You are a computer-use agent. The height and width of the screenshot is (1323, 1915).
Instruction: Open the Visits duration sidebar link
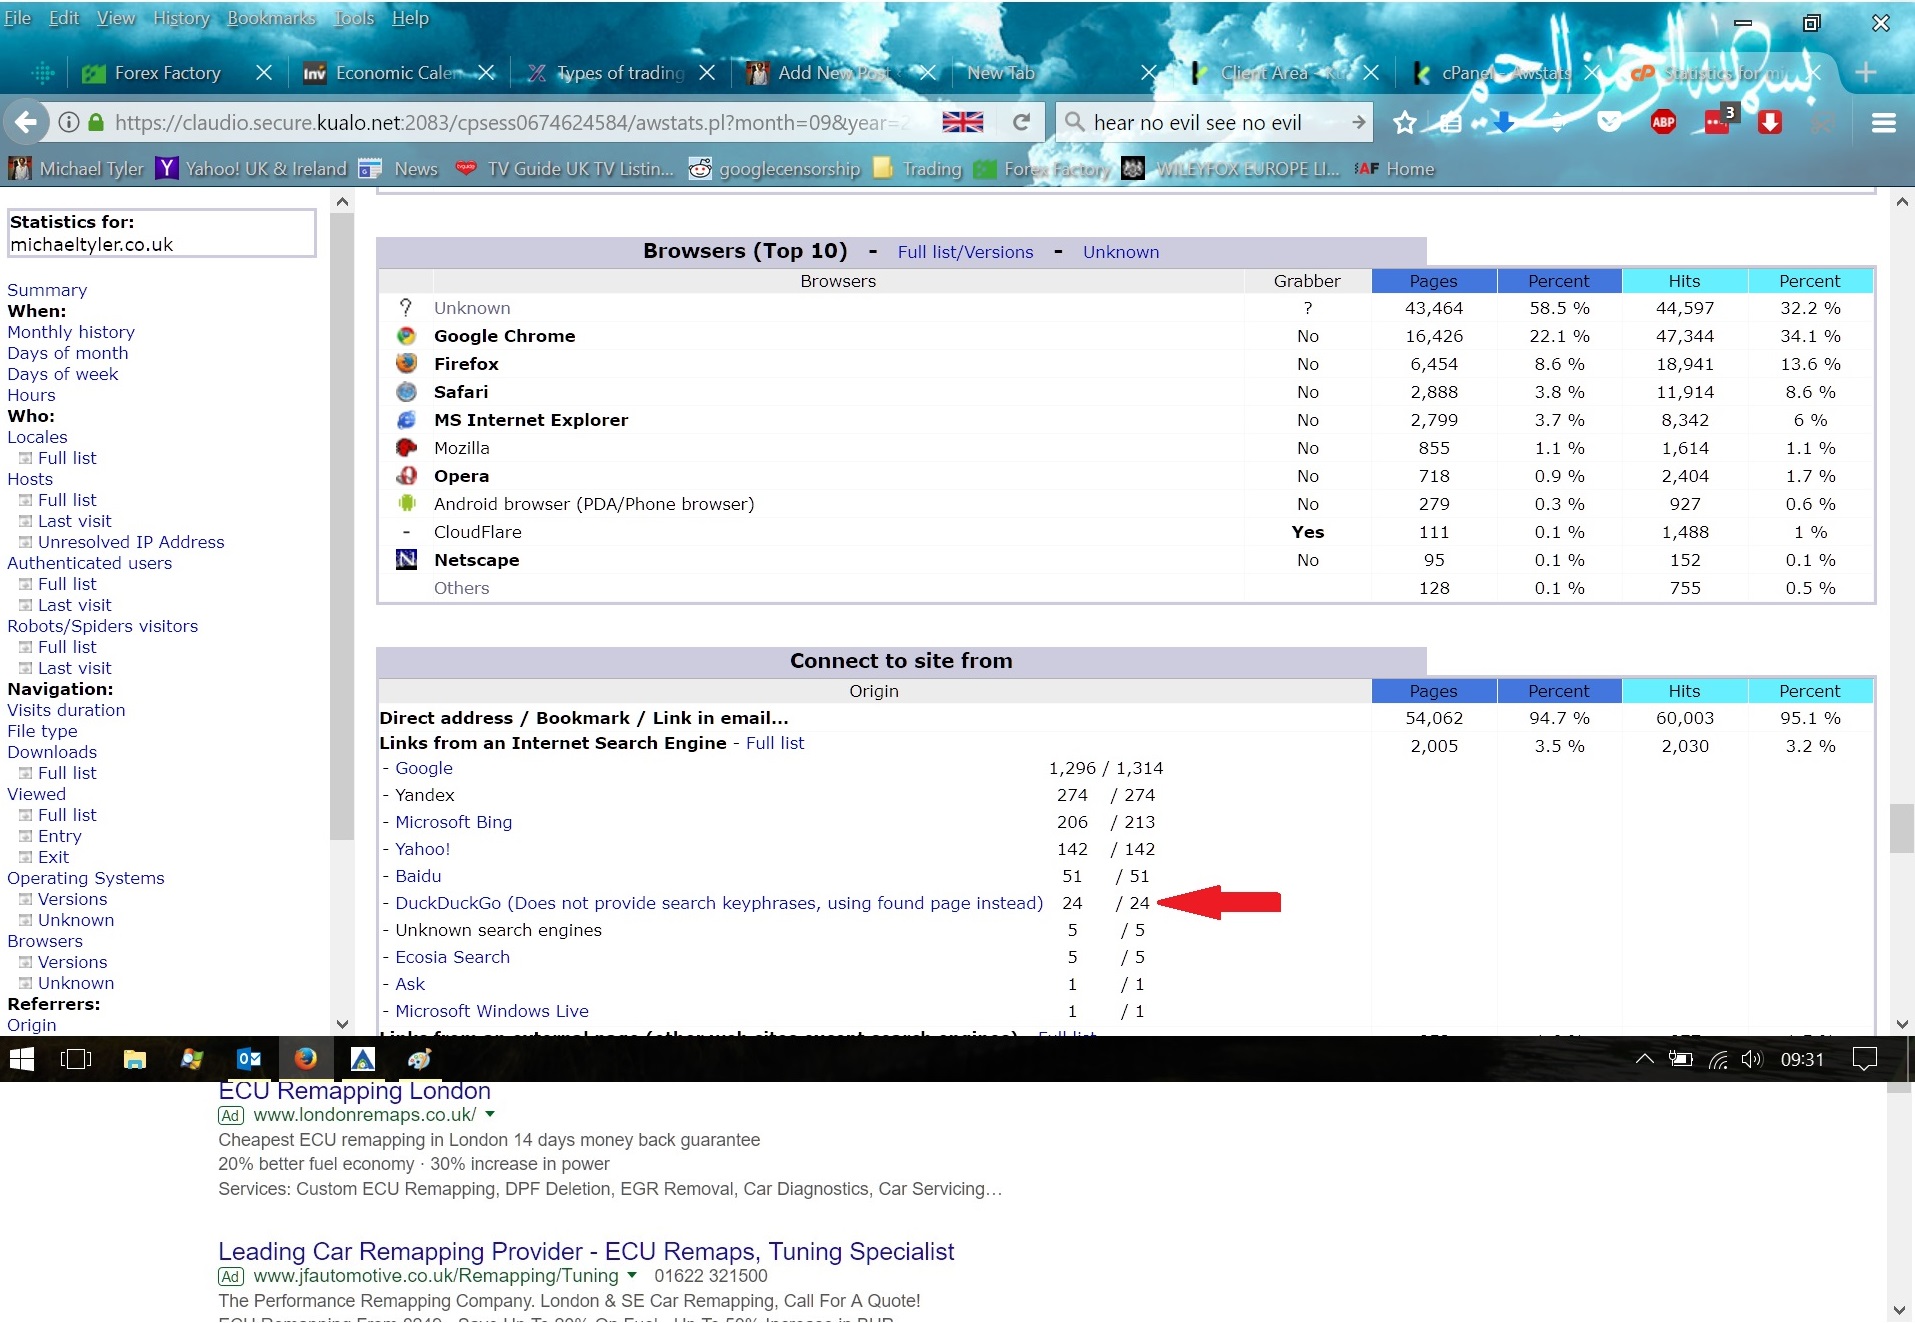click(x=66, y=709)
